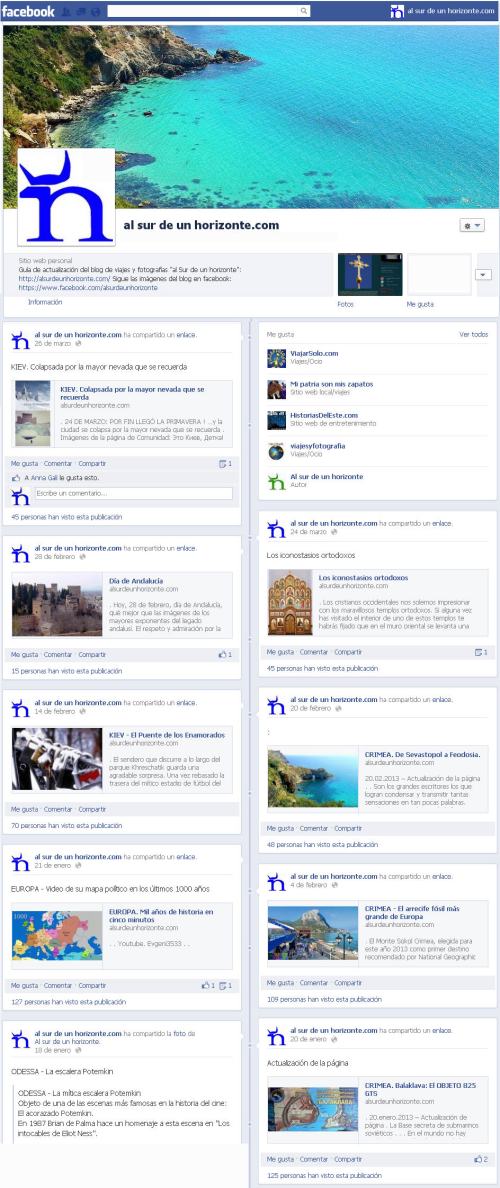Open CRIMEA arrecife fósil link
The width and height of the screenshot is (500, 1188).
pos(412,913)
